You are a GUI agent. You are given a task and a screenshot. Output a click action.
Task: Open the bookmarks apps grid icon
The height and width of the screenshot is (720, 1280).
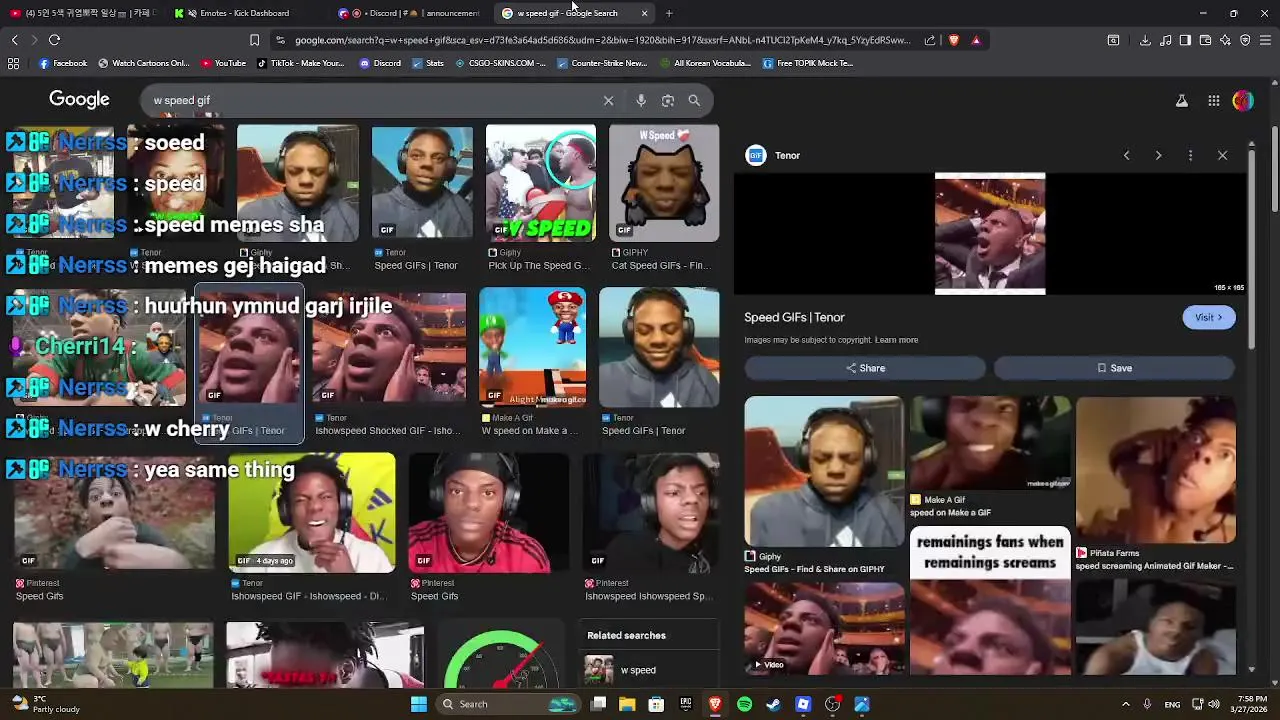point(13,63)
